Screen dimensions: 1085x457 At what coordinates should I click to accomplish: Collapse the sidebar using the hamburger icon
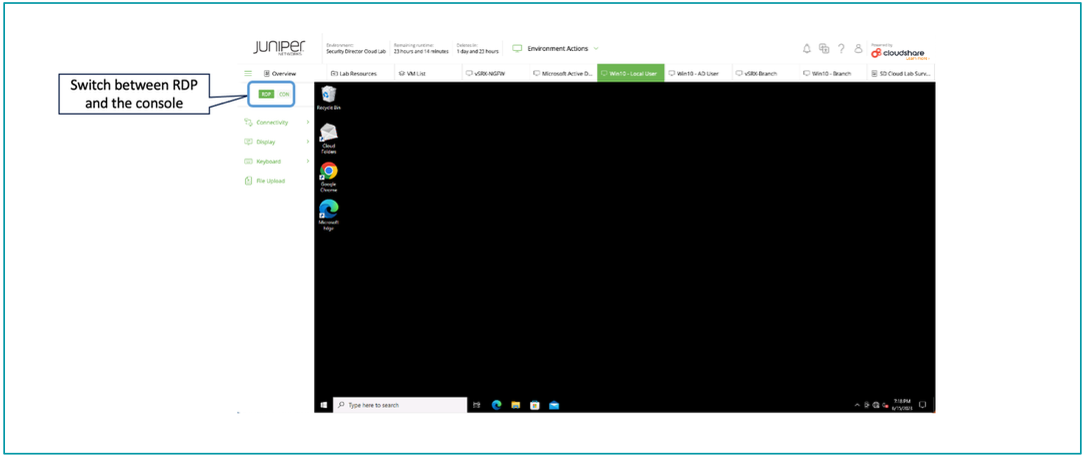pos(249,73)
